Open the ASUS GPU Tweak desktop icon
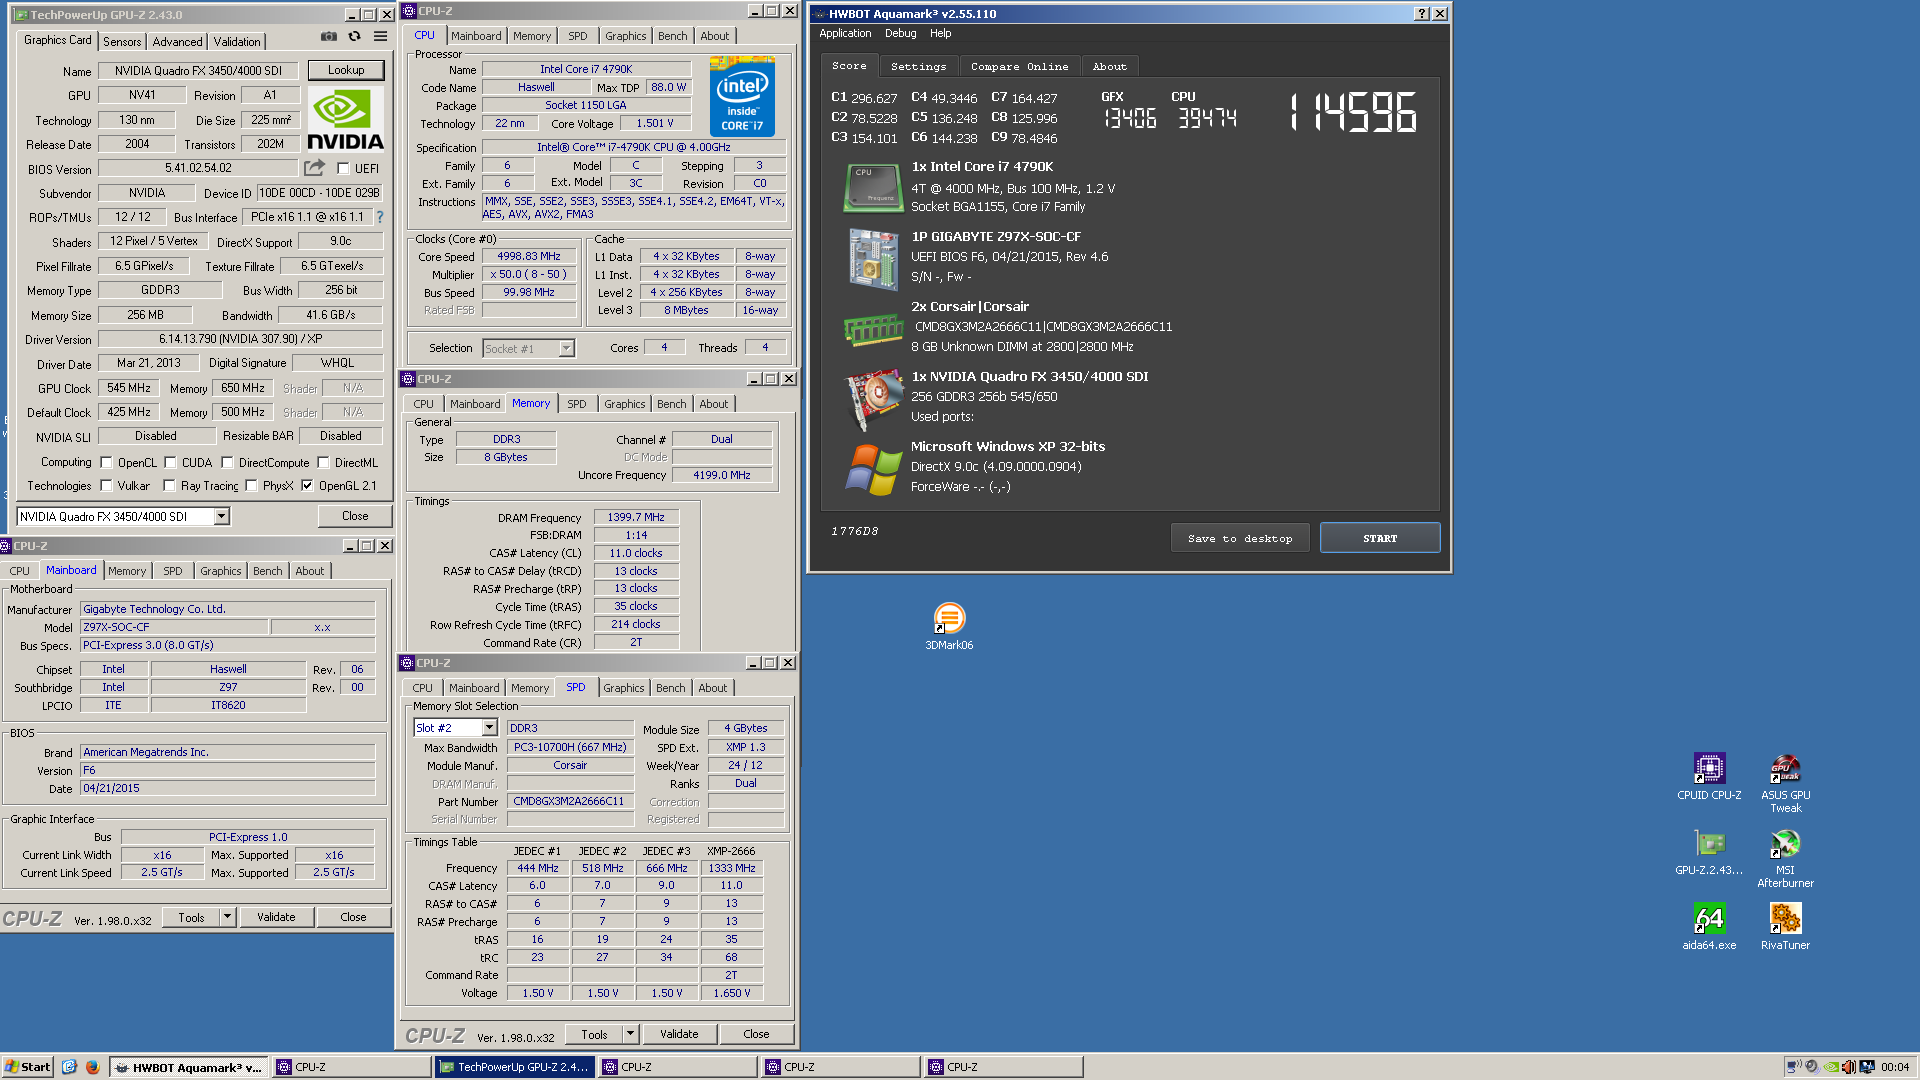The width and height of the screenshot is (1920, 1080). (1785, 783)
